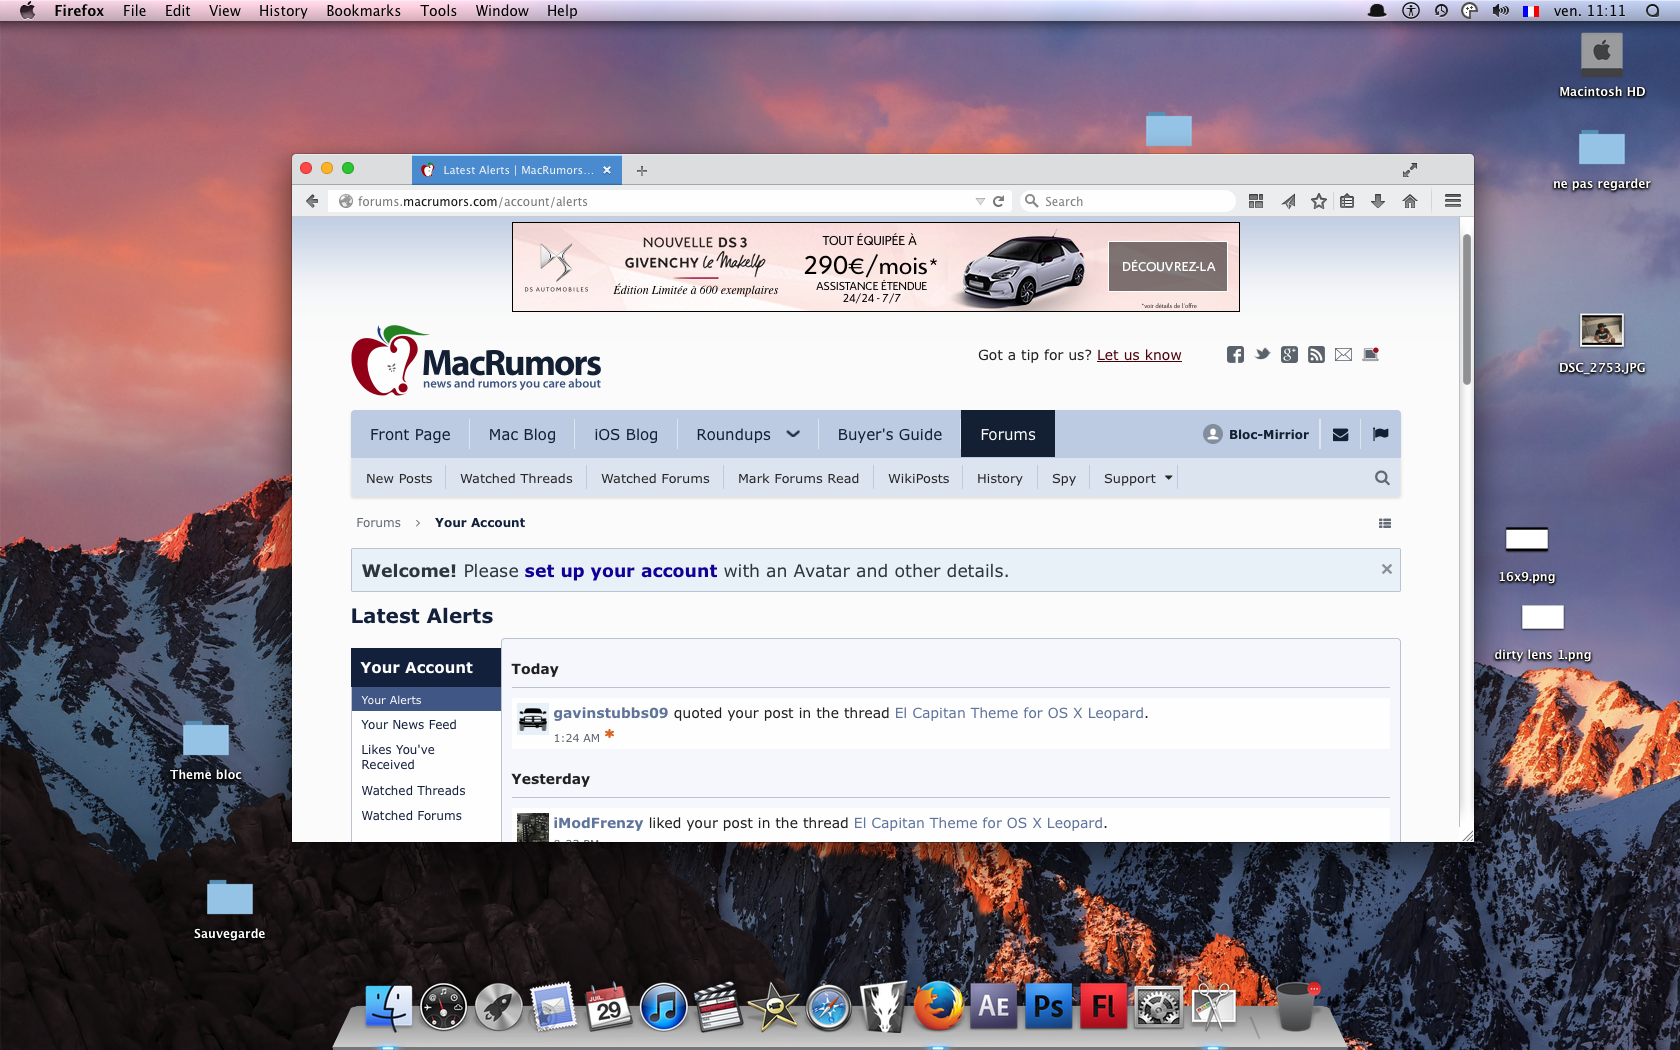The height and width of the screenshot is (1050, 1680).
Task: Open the Tools menu
Action: 438,11
